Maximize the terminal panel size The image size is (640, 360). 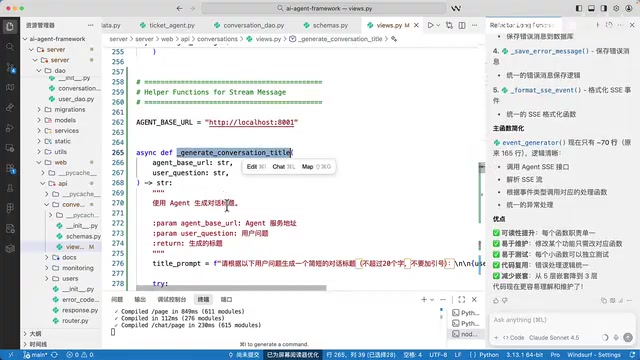(x=462, y=300)
